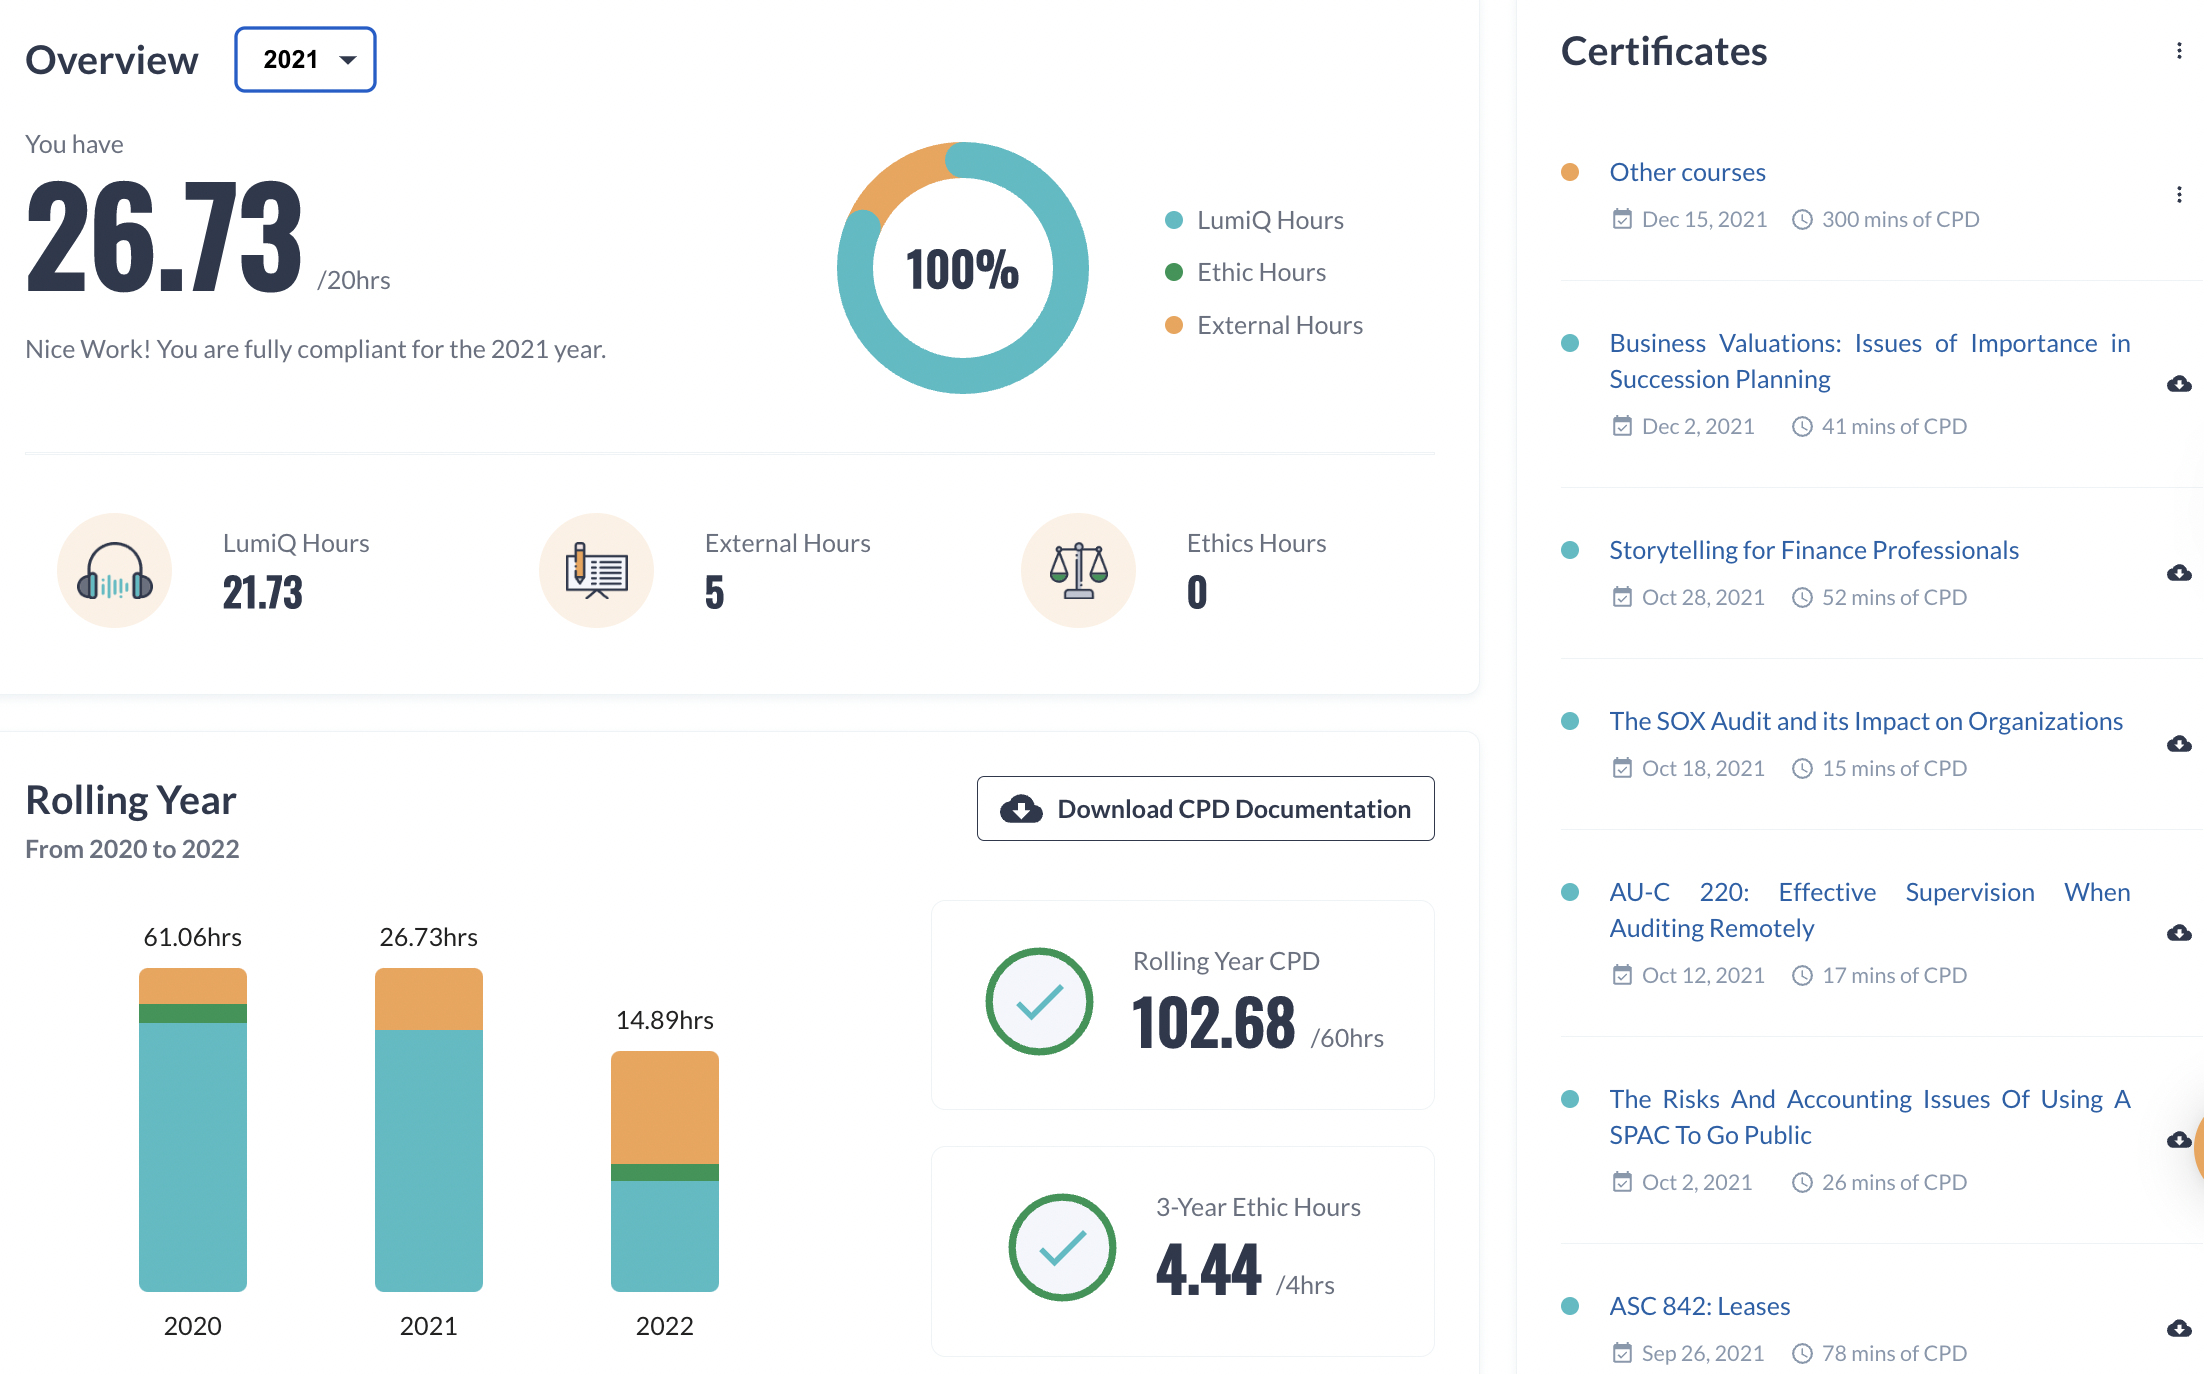Open ASC 842: Leases course link
Image resolution: width=2204 pixels, height=1374 pixels.
(1699, 1306)
